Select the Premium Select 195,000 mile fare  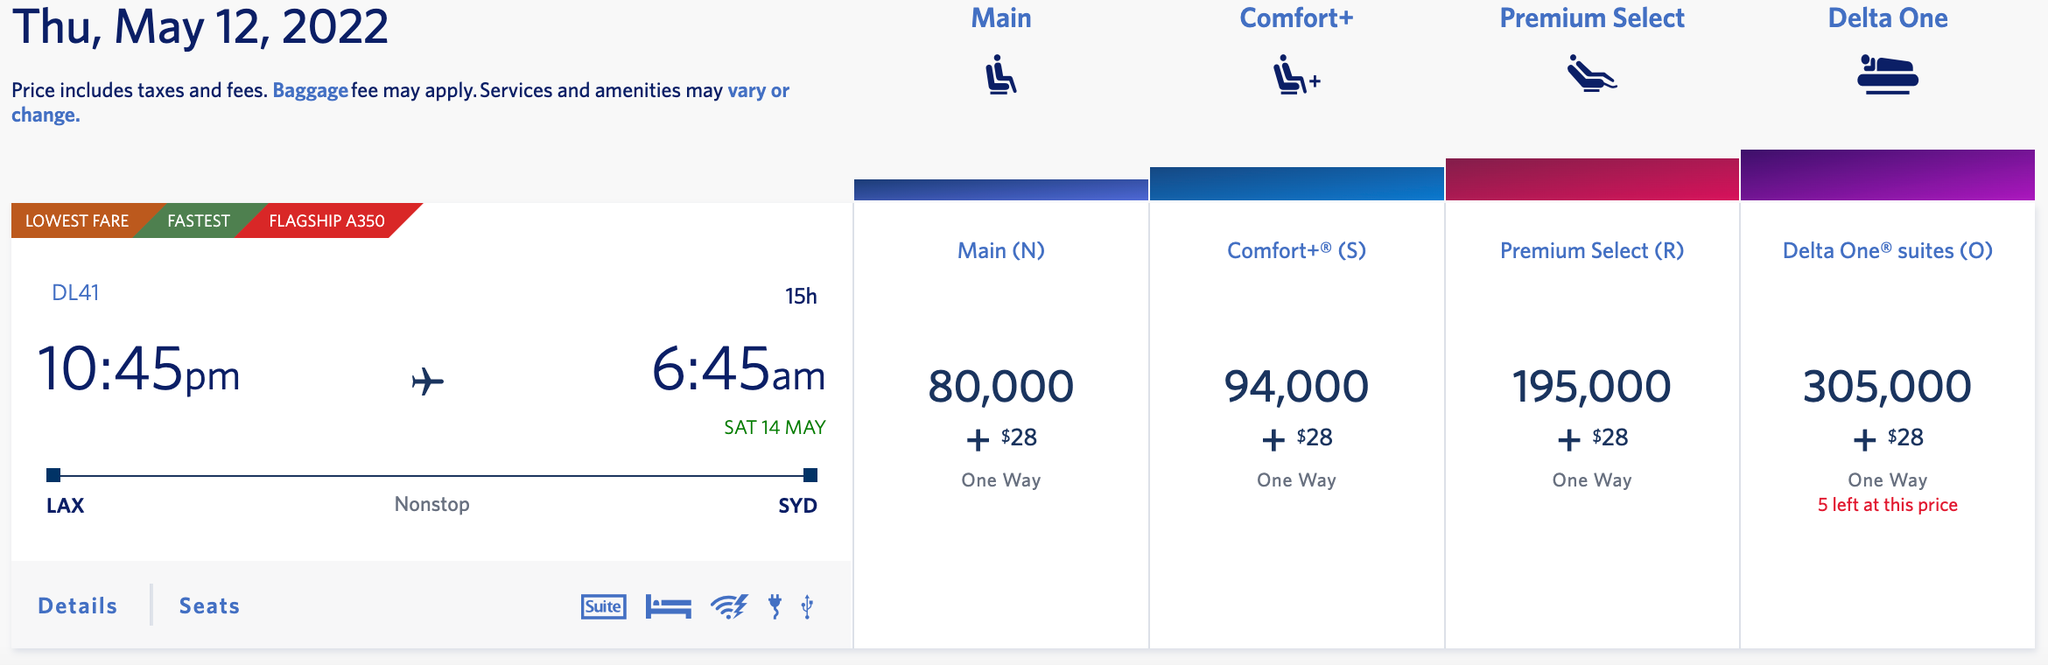tap(1590, 385)
